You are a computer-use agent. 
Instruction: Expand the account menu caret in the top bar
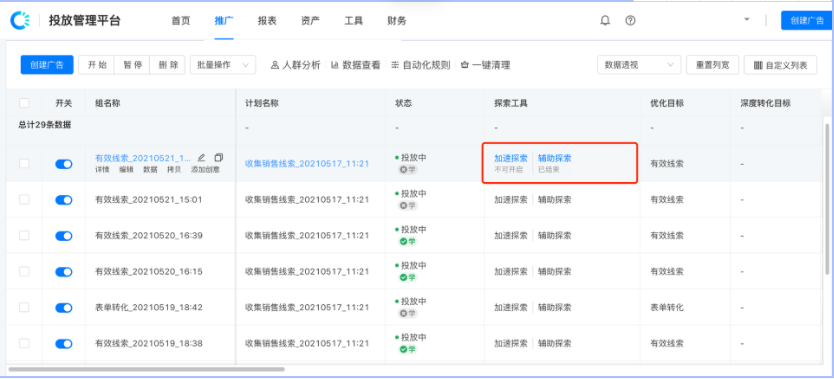747,20
